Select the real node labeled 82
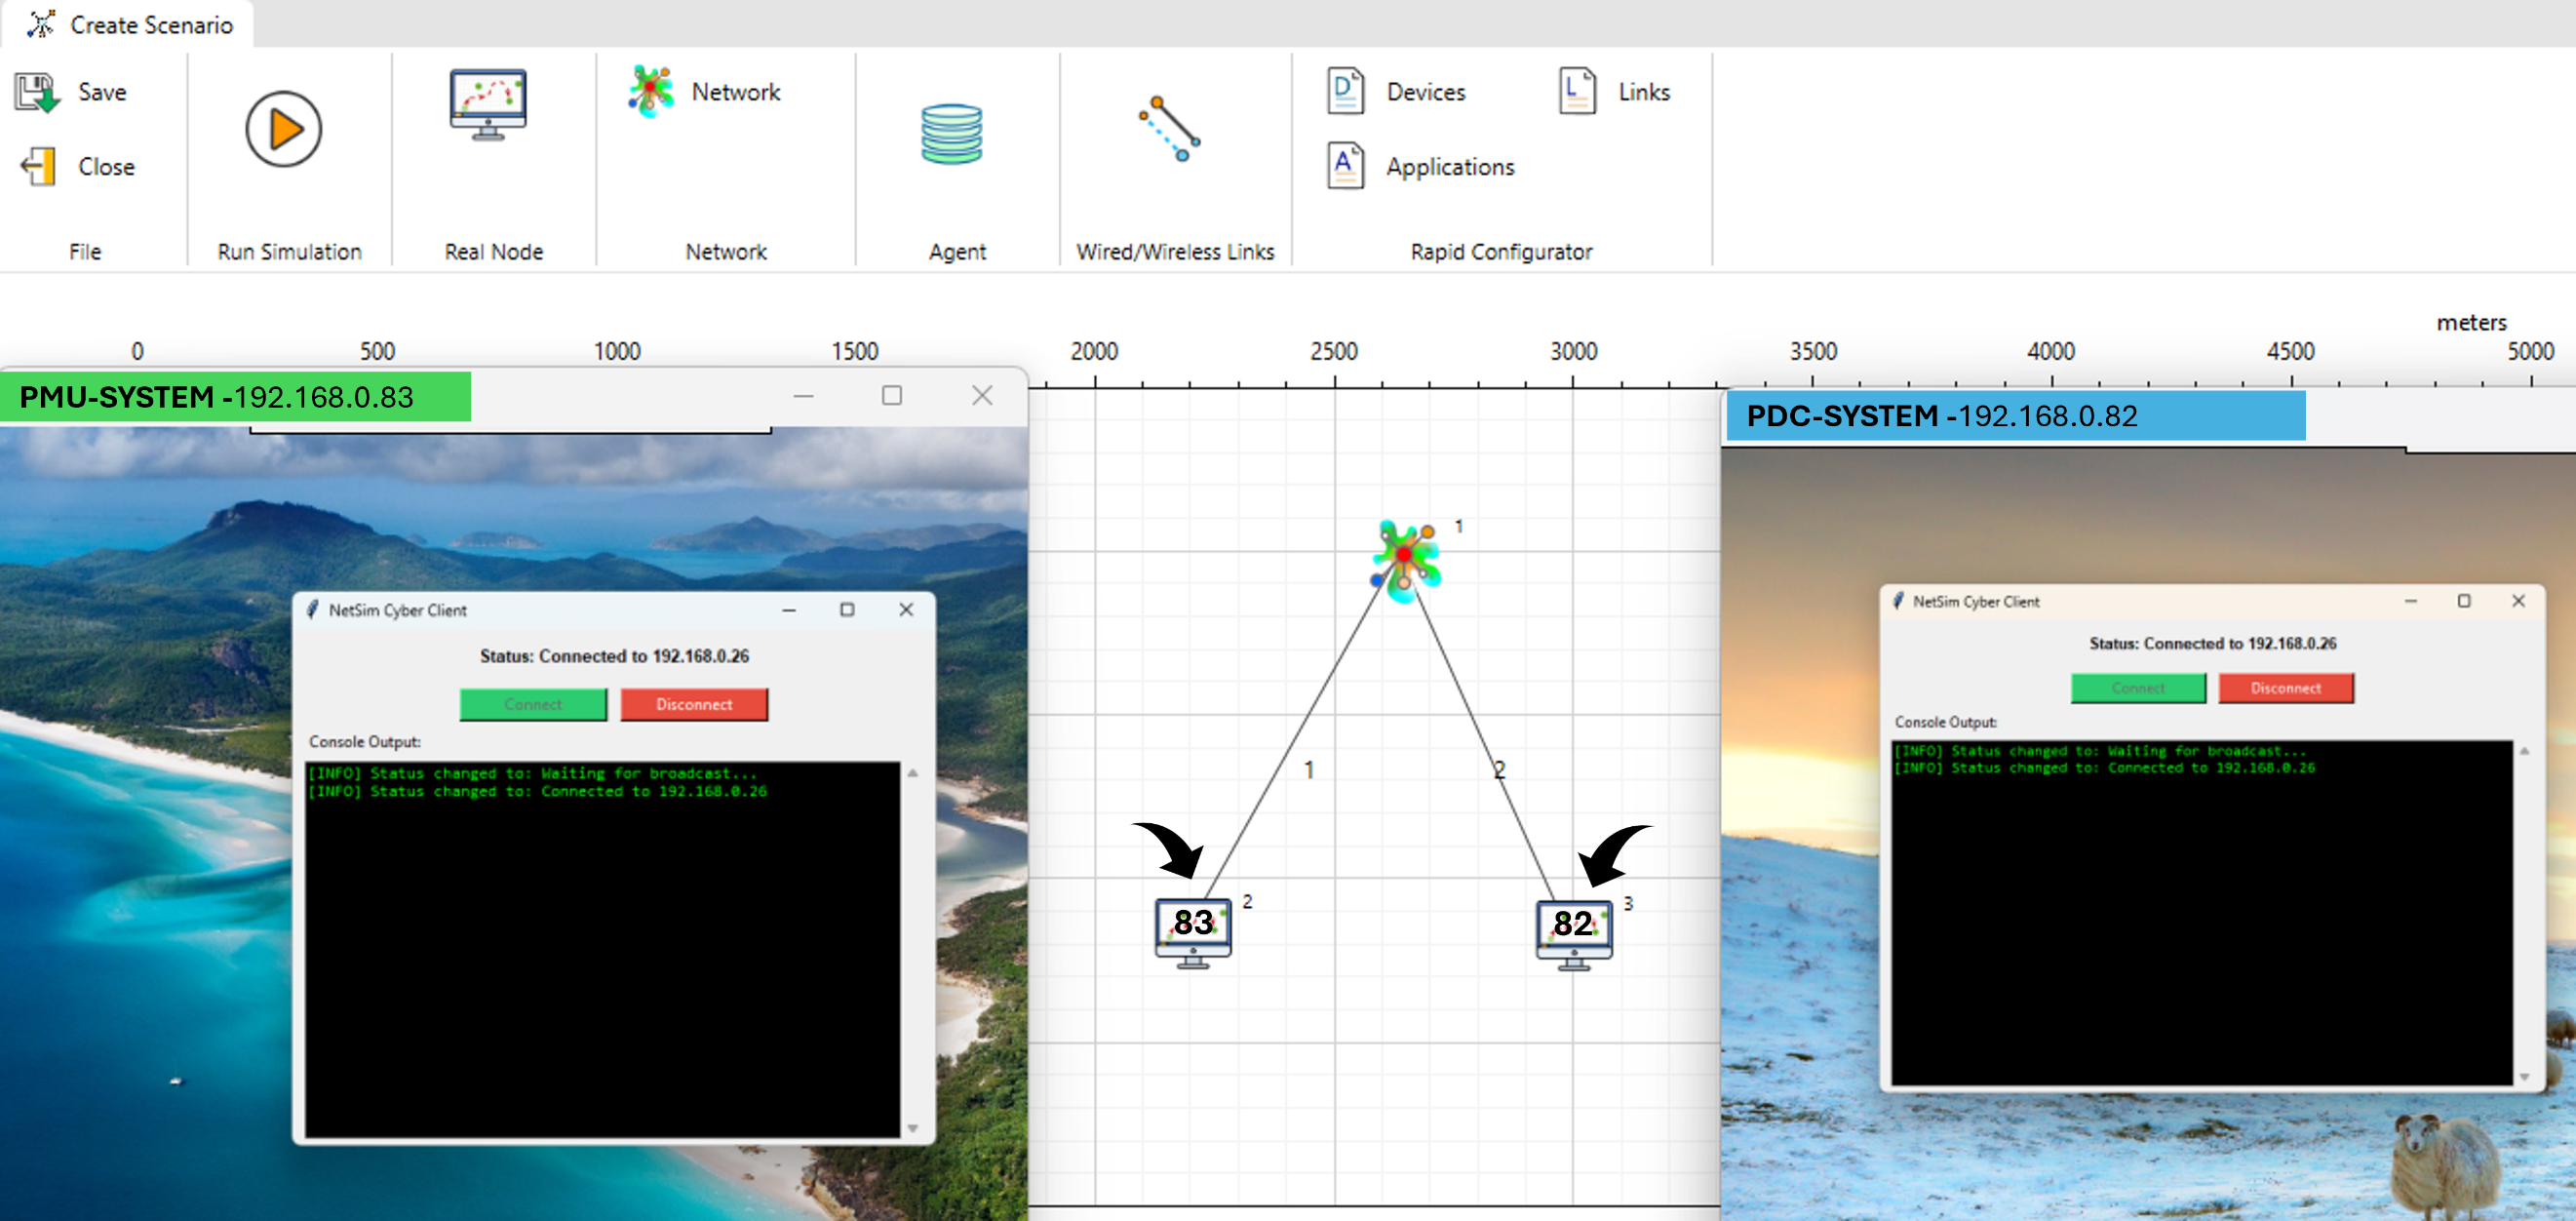 (x=1574, y=934)
